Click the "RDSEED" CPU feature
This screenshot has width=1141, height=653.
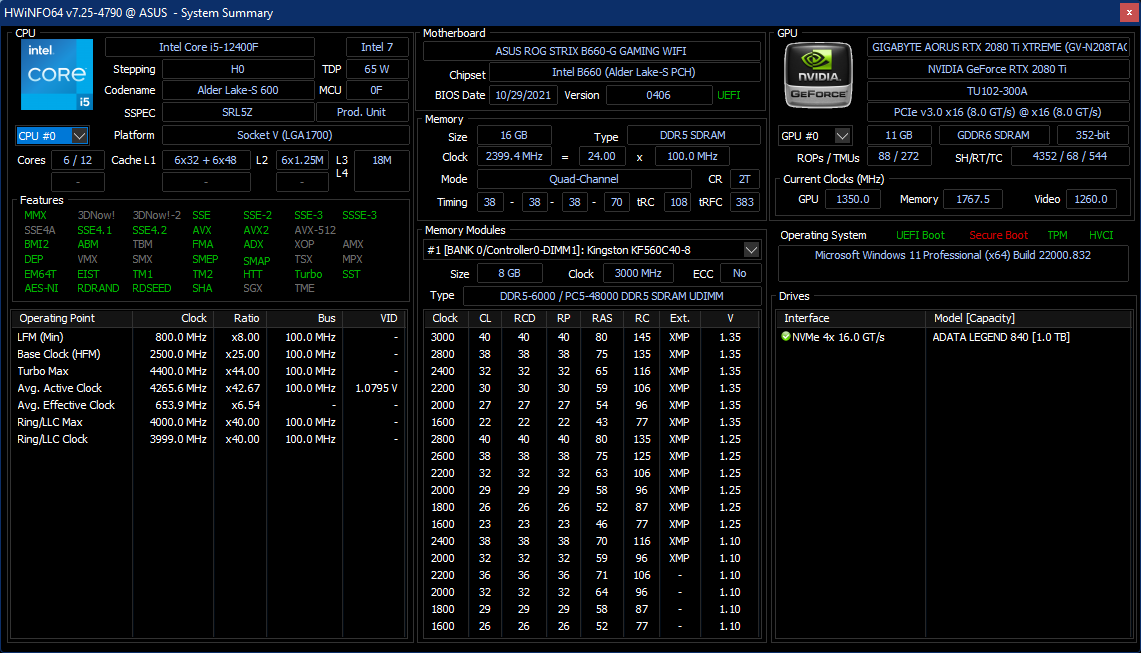(152, 288)
